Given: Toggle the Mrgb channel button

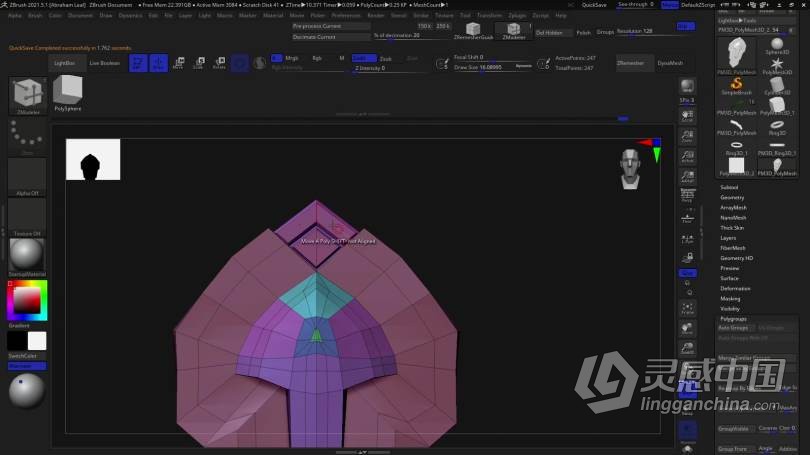Looking at the screenshot, I should tap(291, 58).
